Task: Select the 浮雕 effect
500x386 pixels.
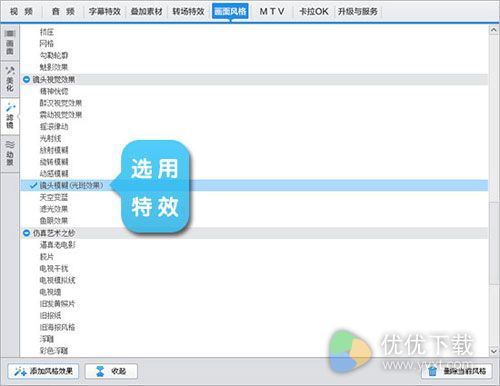Action: [x=46, y=339]
